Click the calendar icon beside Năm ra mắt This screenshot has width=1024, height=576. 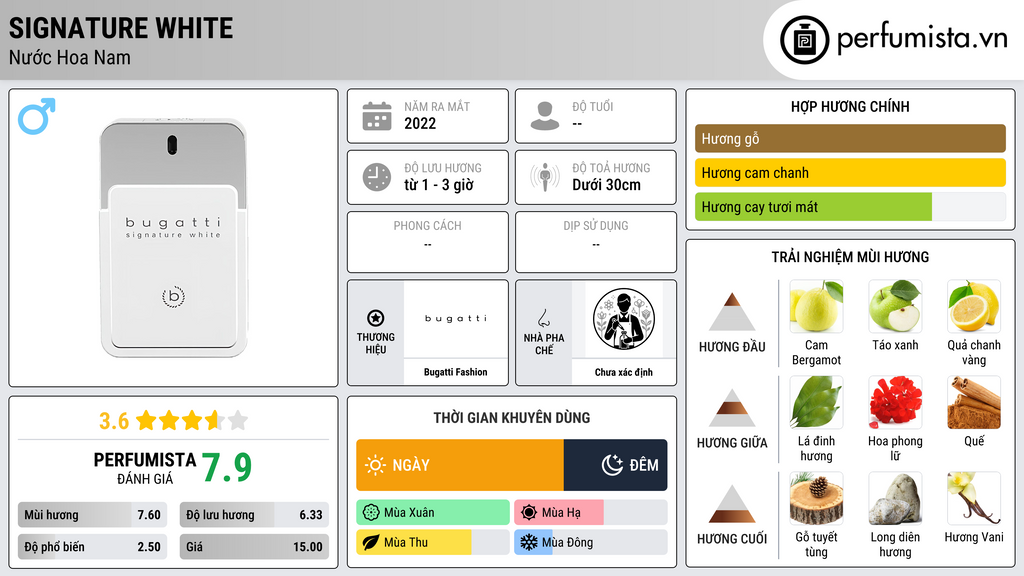377,116
